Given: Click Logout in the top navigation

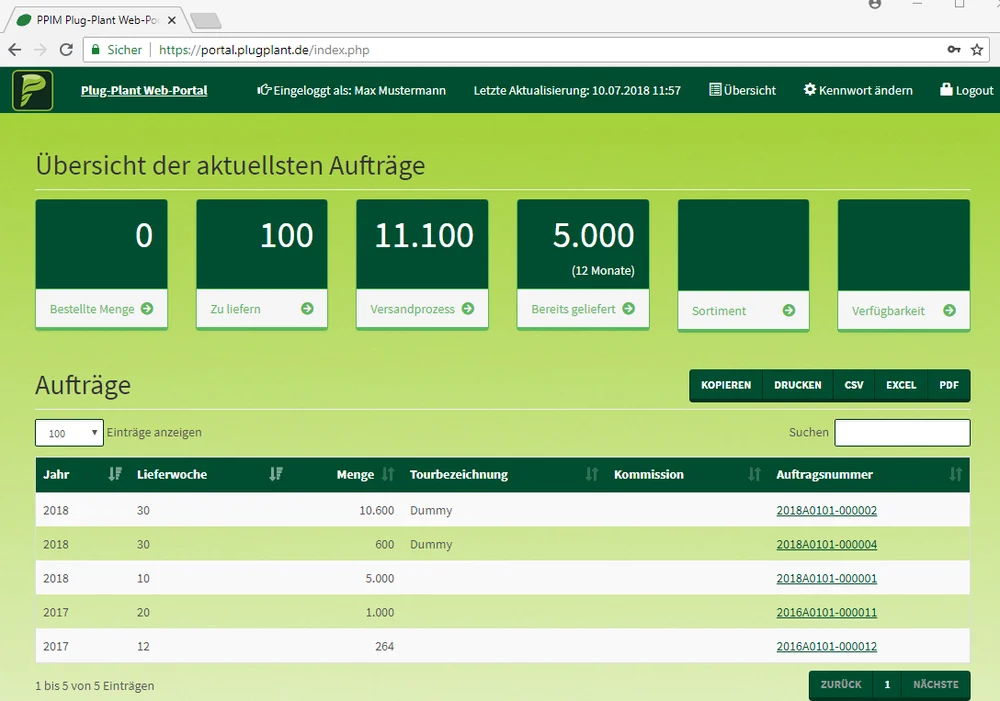Looking at the screenshot, I should tap(967, 90).
